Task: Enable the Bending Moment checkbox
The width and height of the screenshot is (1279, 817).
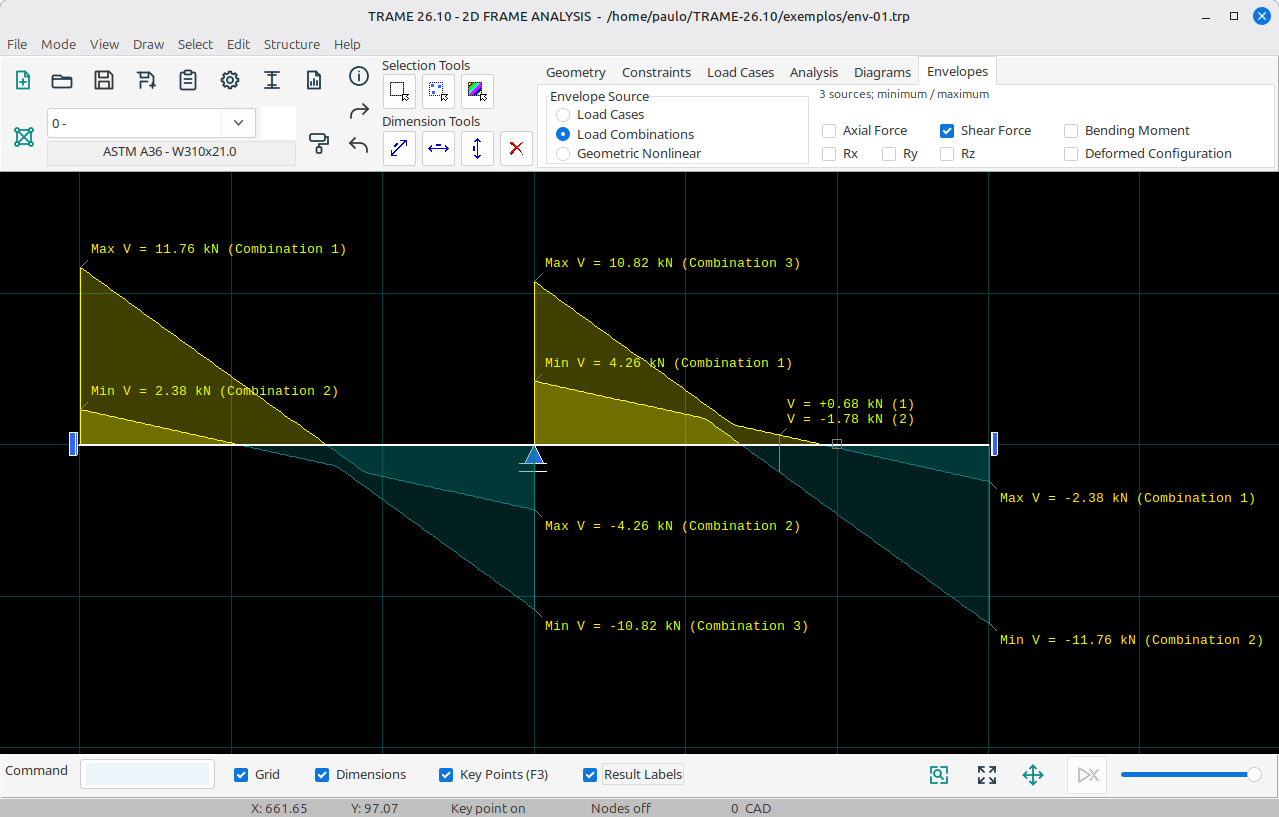Action: tap(1071, 131)
